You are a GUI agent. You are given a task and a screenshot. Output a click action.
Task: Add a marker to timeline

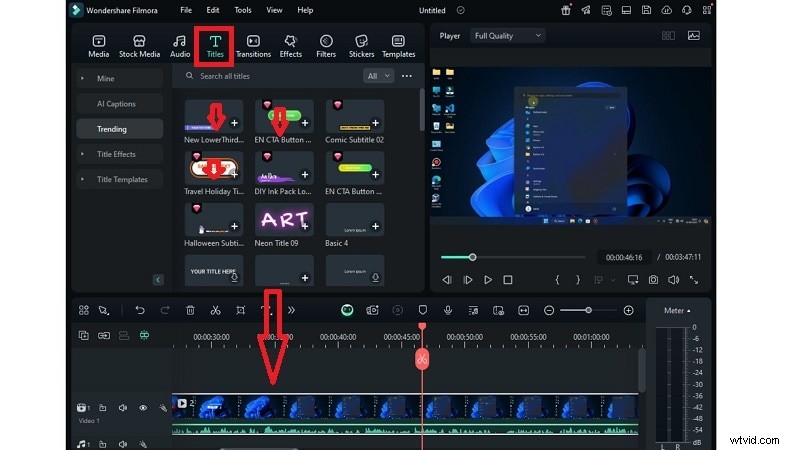[x=422, y=310]
